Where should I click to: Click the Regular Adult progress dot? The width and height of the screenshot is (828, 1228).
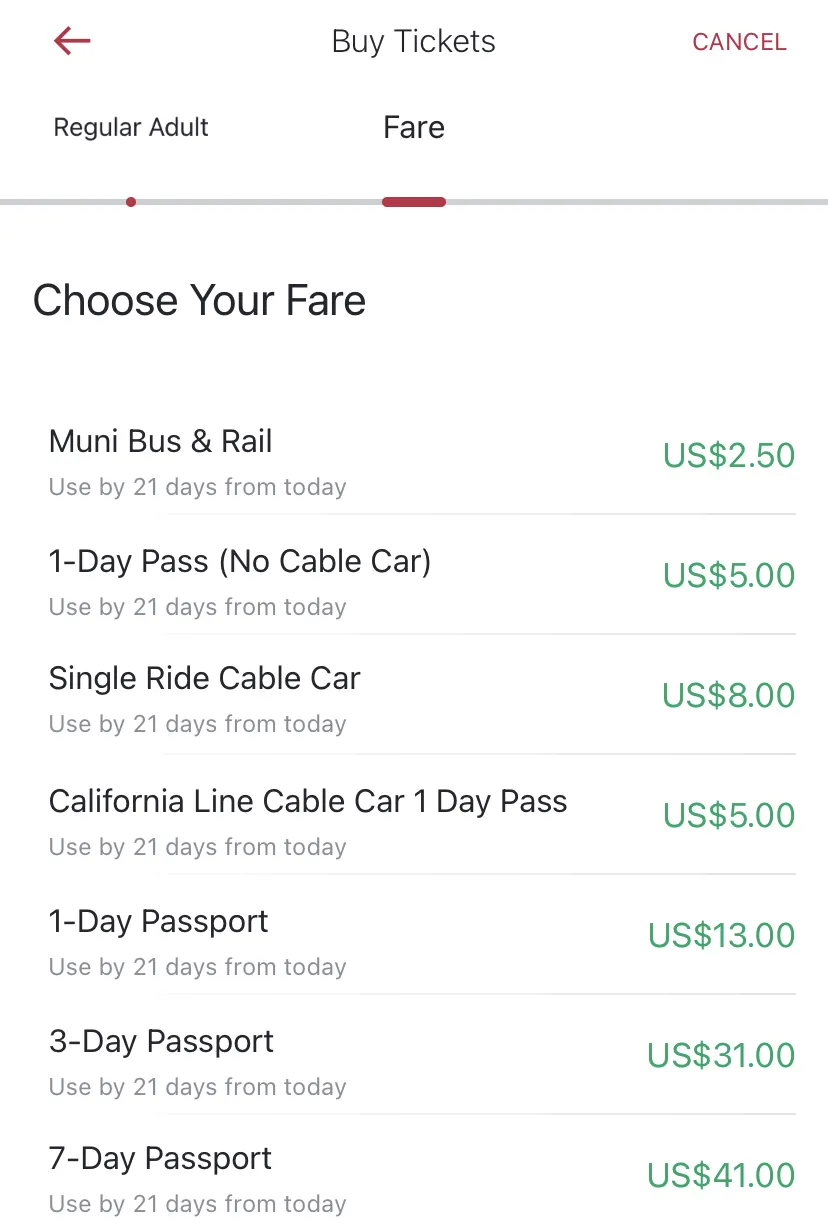tap(131, 202)
